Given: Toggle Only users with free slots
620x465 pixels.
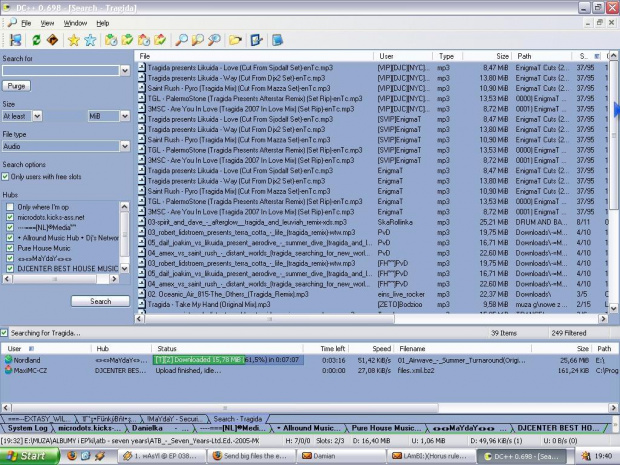Looking at the screenshot, I should [x=7, y=176].
